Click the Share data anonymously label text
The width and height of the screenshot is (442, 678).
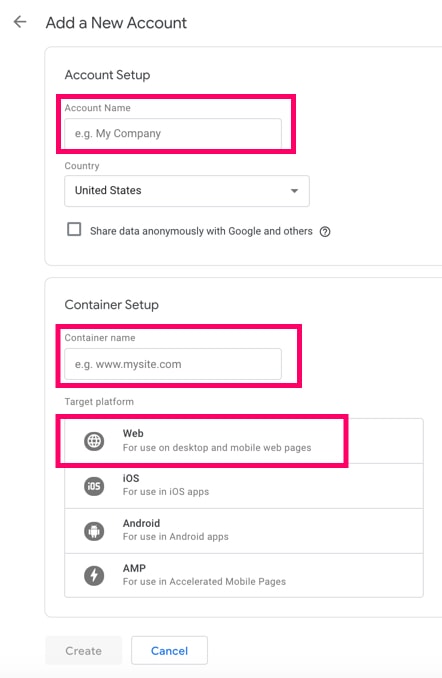201,231
